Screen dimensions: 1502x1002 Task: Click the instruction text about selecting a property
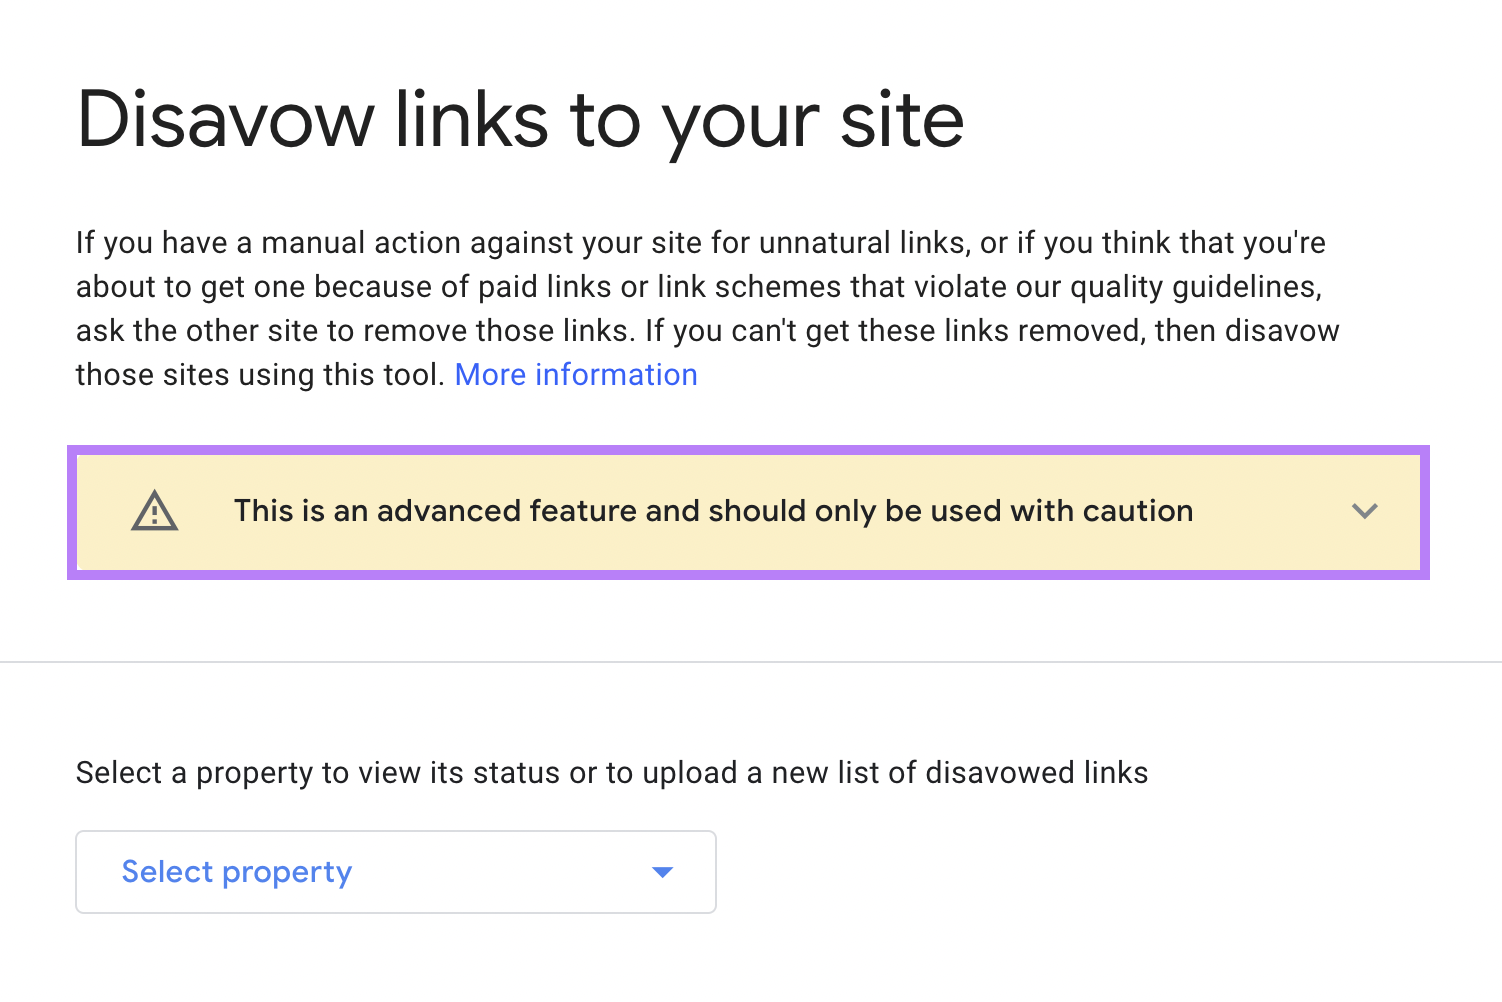click(x=611, y=772)
